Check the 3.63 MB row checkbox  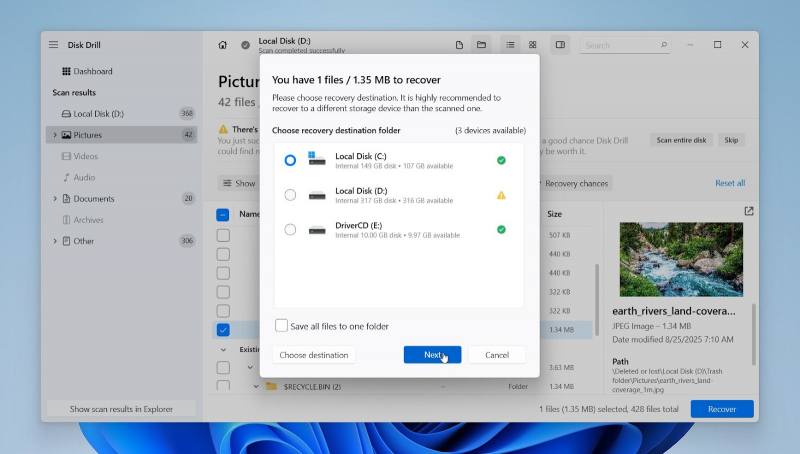pyautogui.click(x=223, y=367)
